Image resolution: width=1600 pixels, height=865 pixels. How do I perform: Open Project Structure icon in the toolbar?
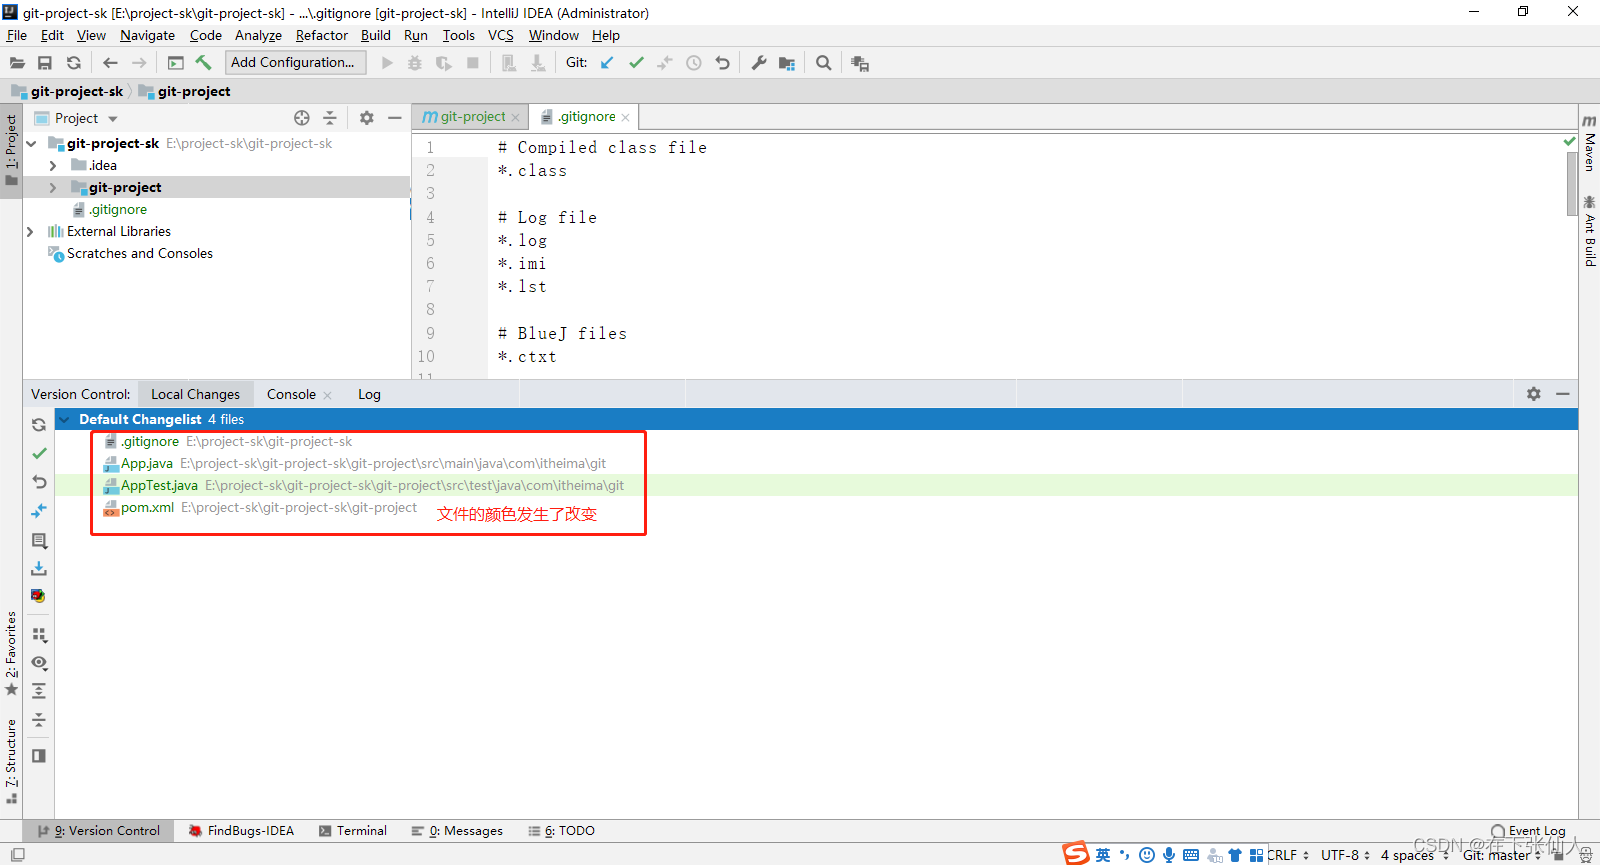pyautogui.click(x=787, y=63)
